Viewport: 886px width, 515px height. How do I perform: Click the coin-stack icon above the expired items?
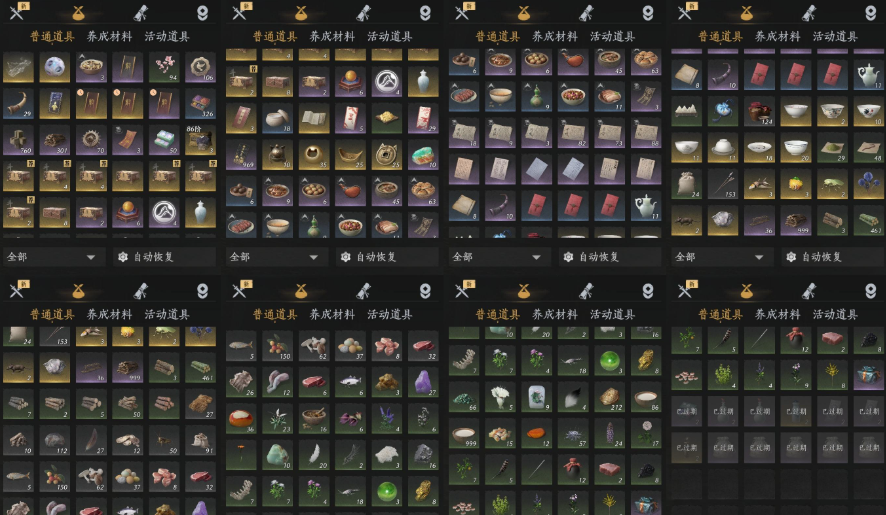(747, 290)
